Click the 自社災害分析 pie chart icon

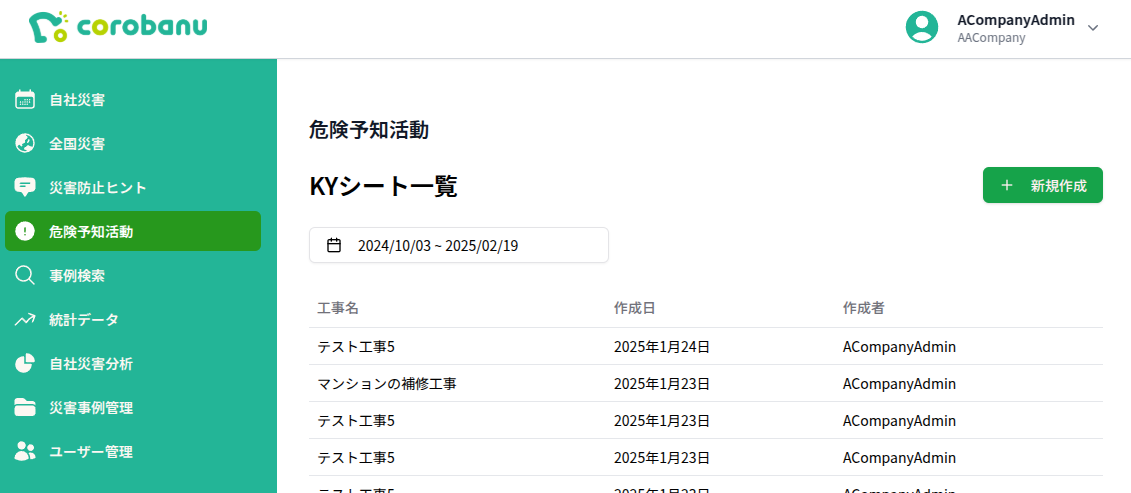(x=25, y=364)
